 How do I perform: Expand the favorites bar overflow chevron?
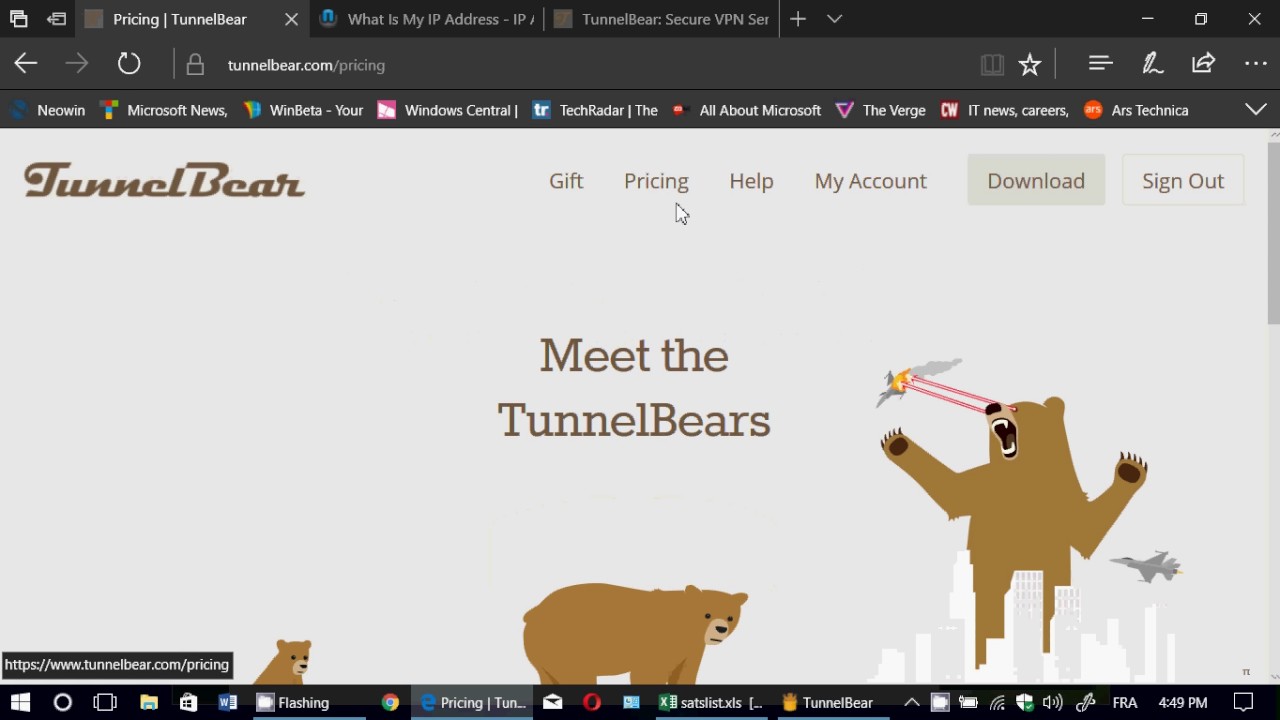point(1256,109)
